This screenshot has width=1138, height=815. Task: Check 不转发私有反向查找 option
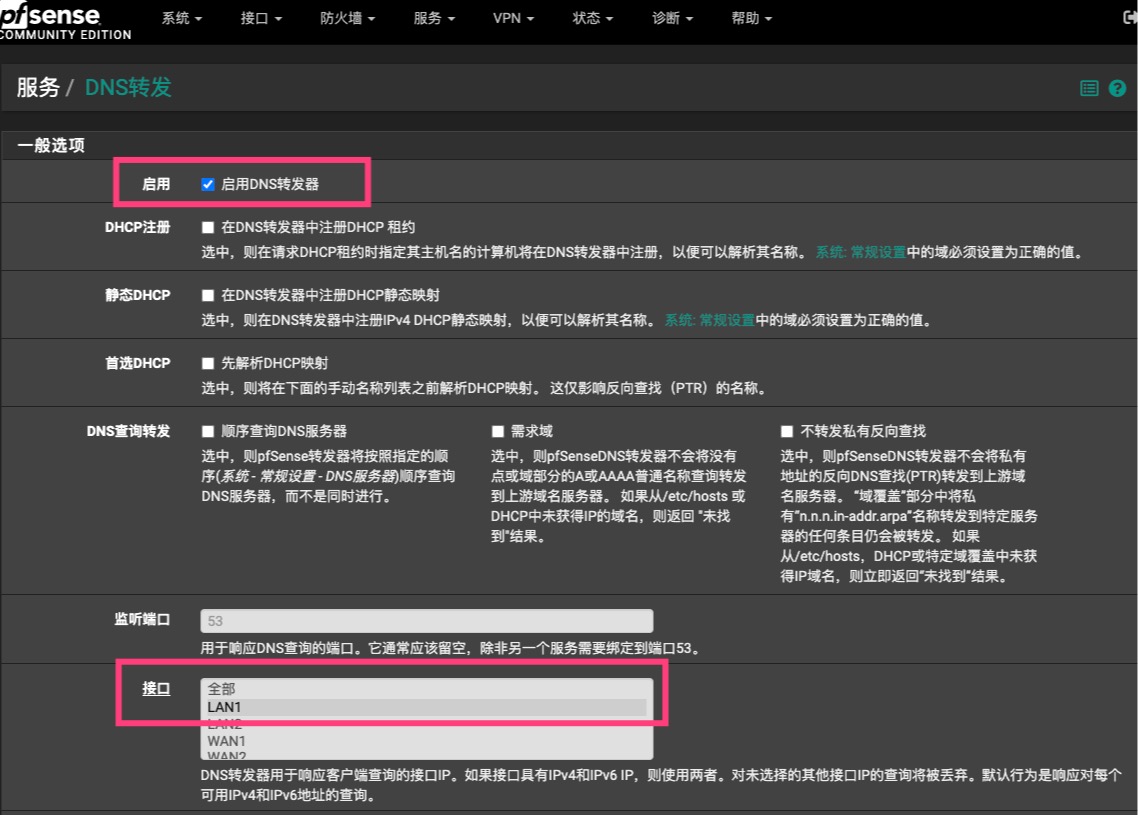pos(788,431)
